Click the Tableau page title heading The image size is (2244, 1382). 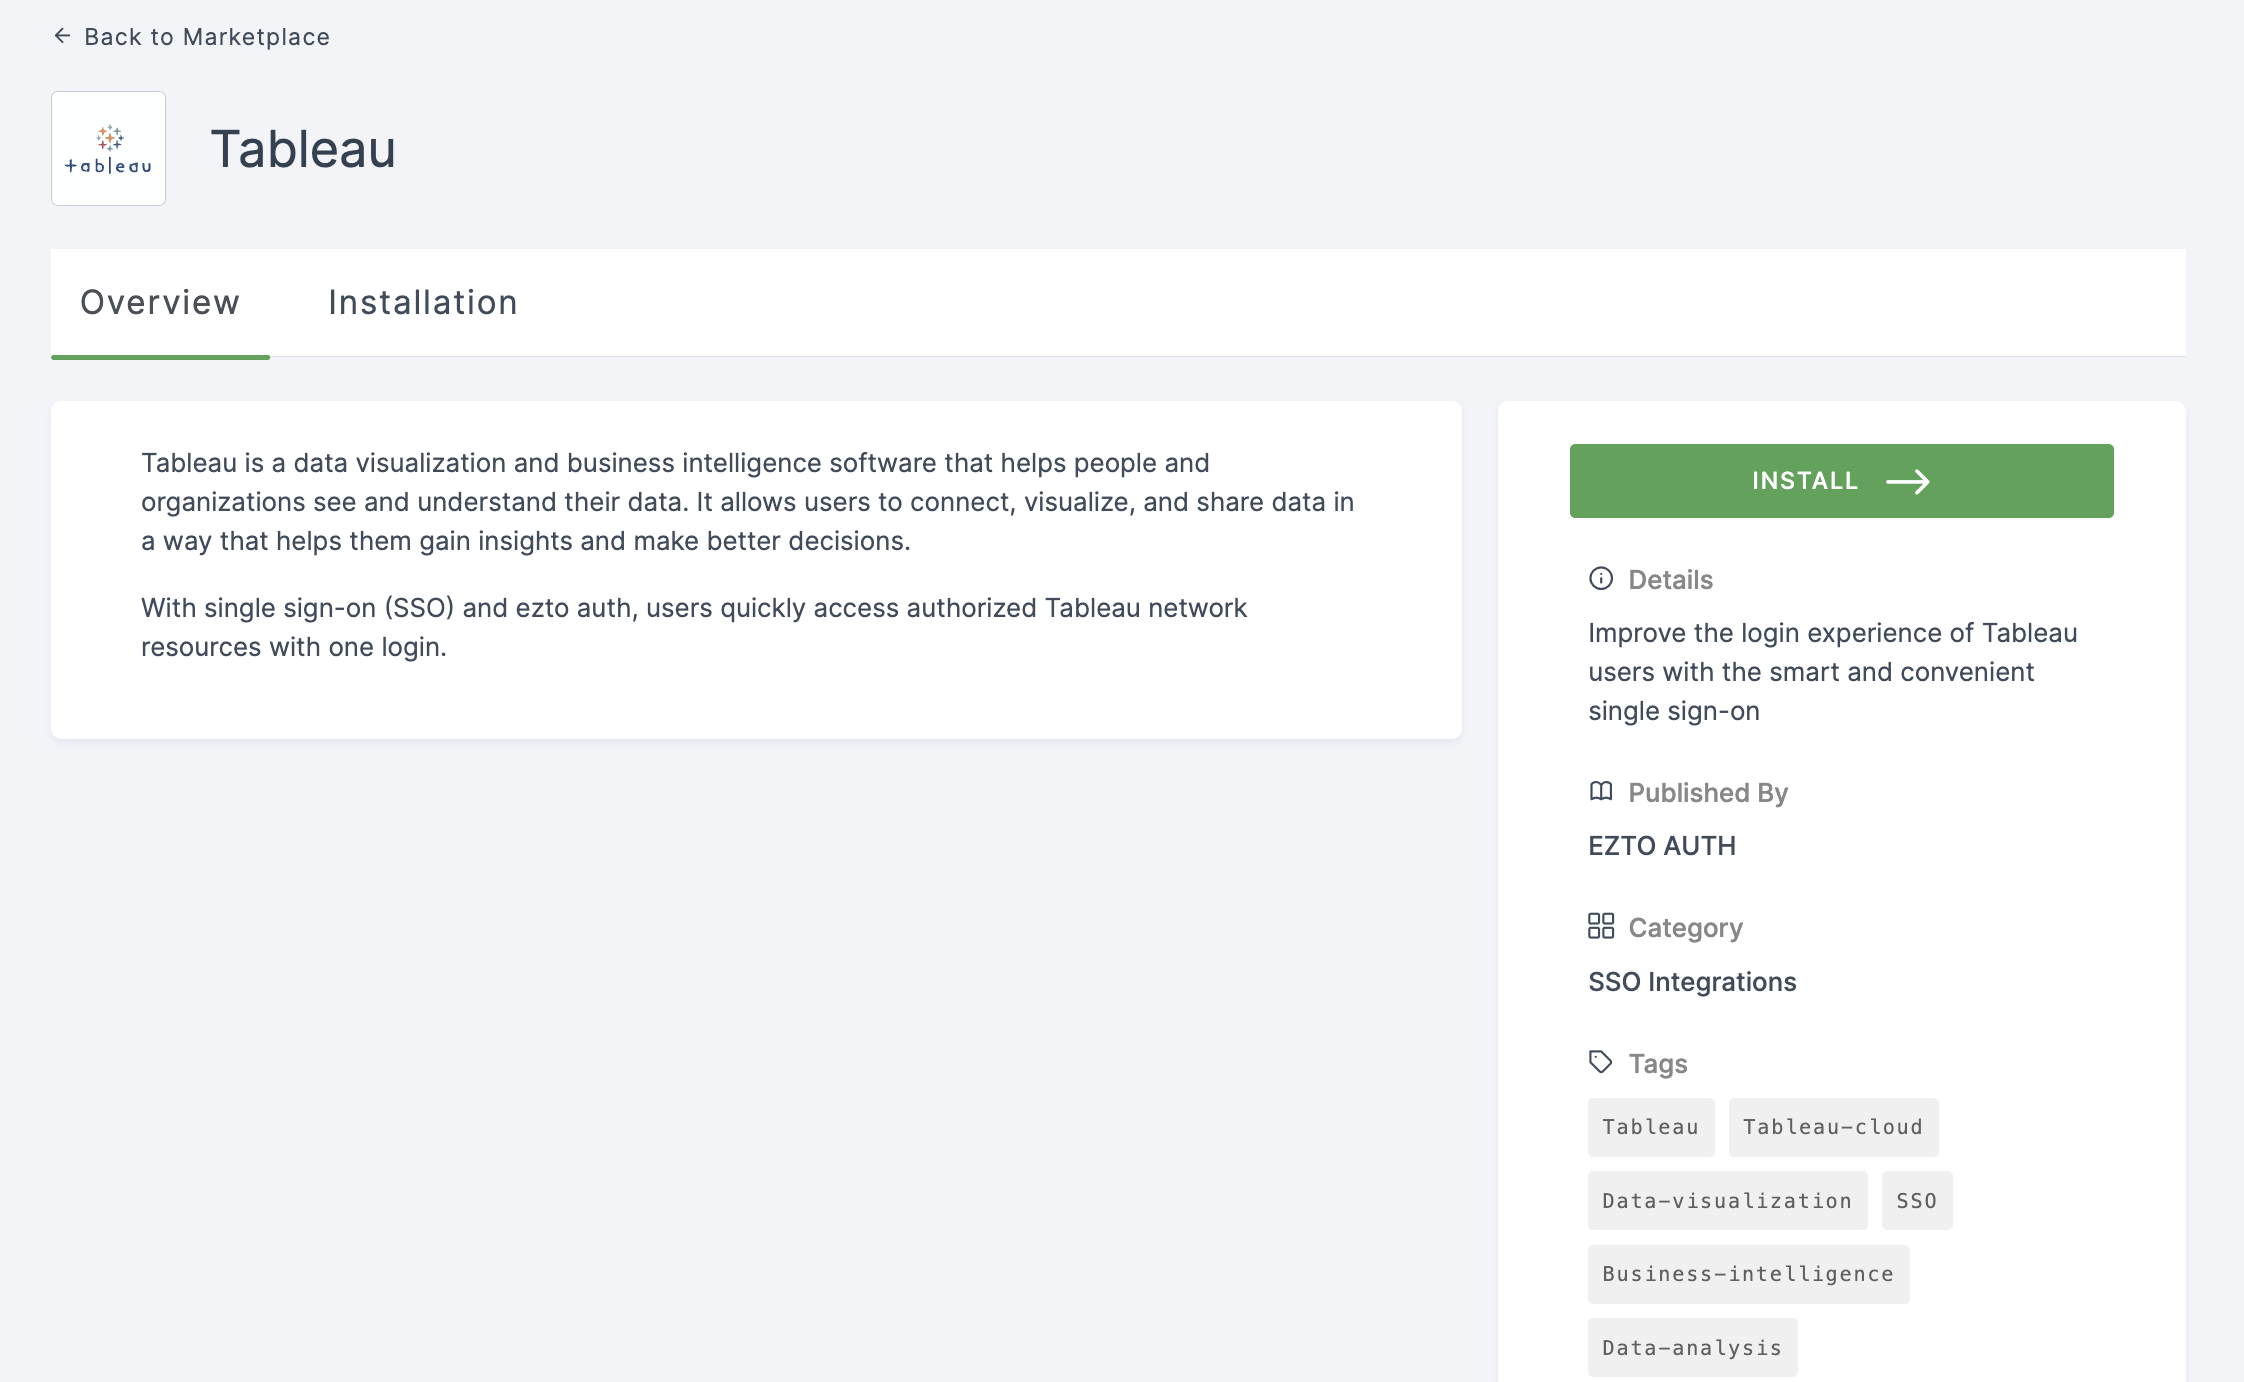pyautogui.click(x=303, y=149)
